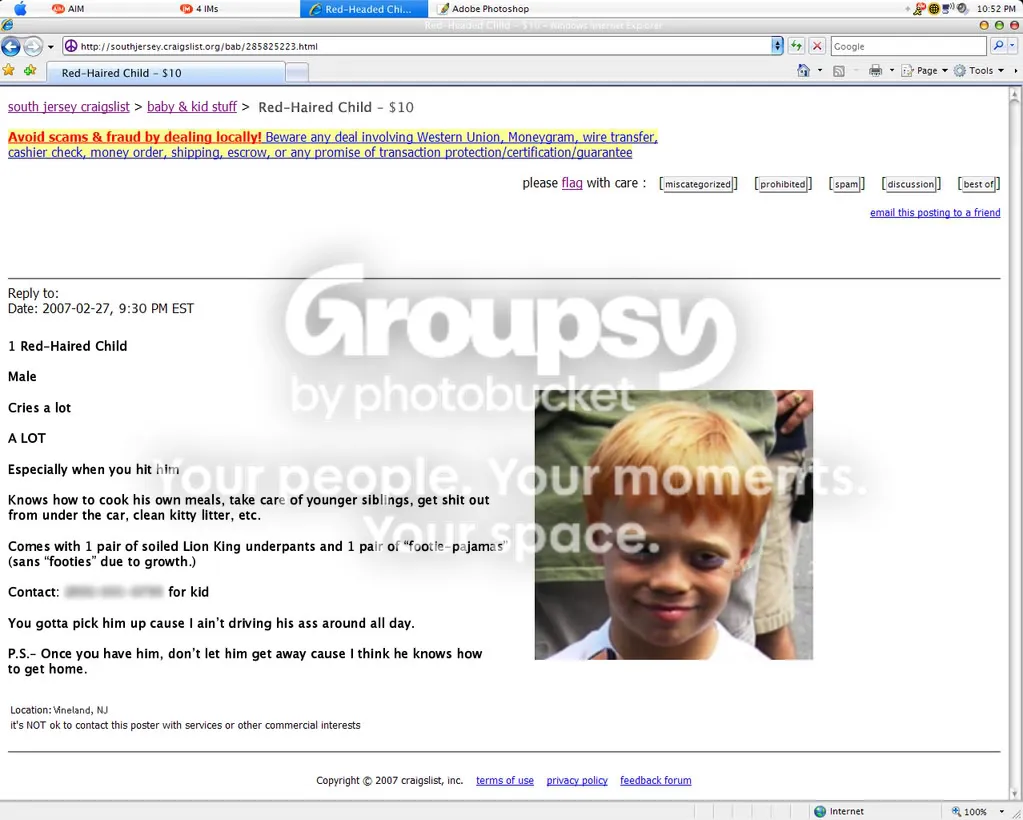
Task: Click the browser Forward arrow button
Action: [x=33, y=46]
